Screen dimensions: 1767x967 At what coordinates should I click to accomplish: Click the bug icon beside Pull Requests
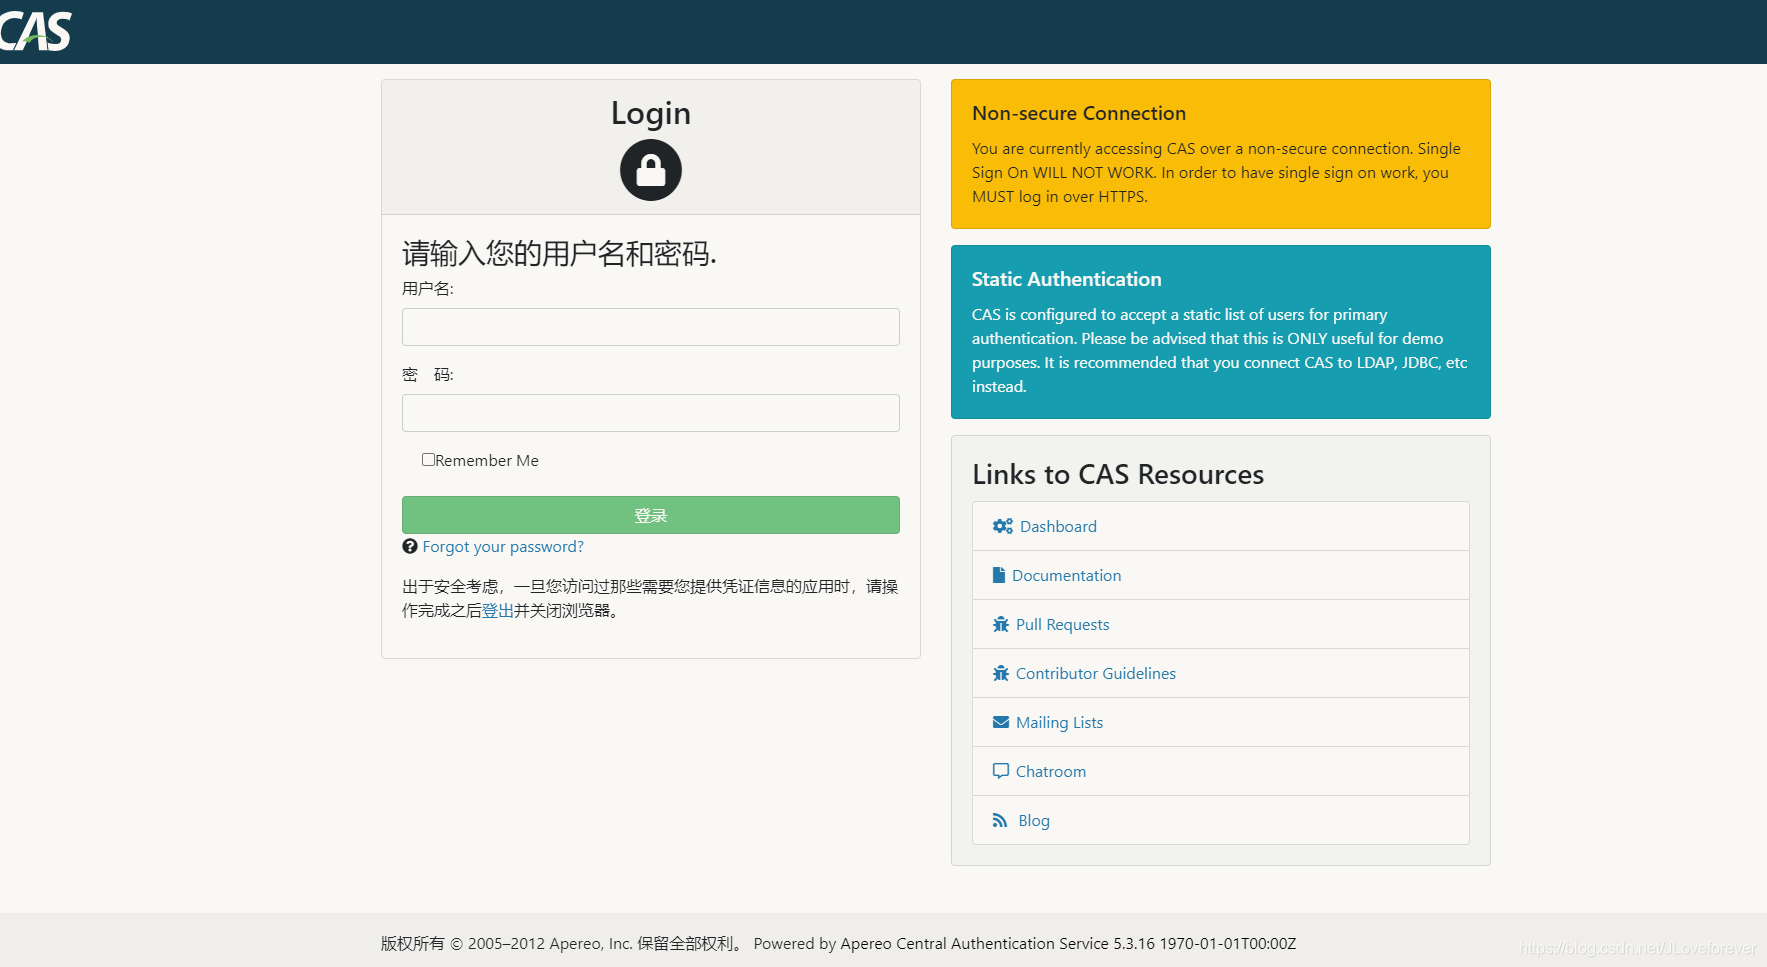click(1001, 624)
